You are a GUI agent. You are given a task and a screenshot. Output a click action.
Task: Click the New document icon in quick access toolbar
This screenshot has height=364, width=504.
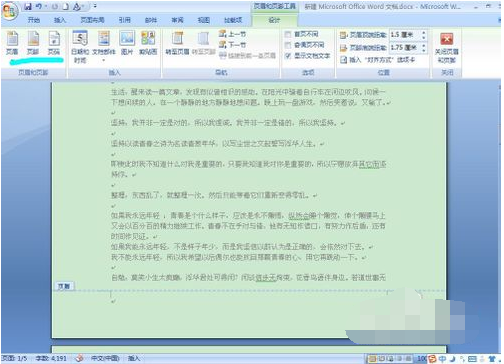pyautogui.click(x=66, y=6)
